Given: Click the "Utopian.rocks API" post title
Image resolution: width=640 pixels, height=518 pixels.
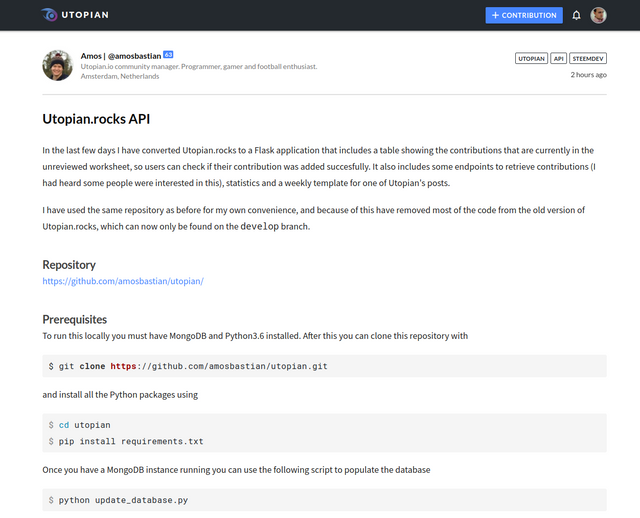Looking at the screenshot, I should 96,119.
